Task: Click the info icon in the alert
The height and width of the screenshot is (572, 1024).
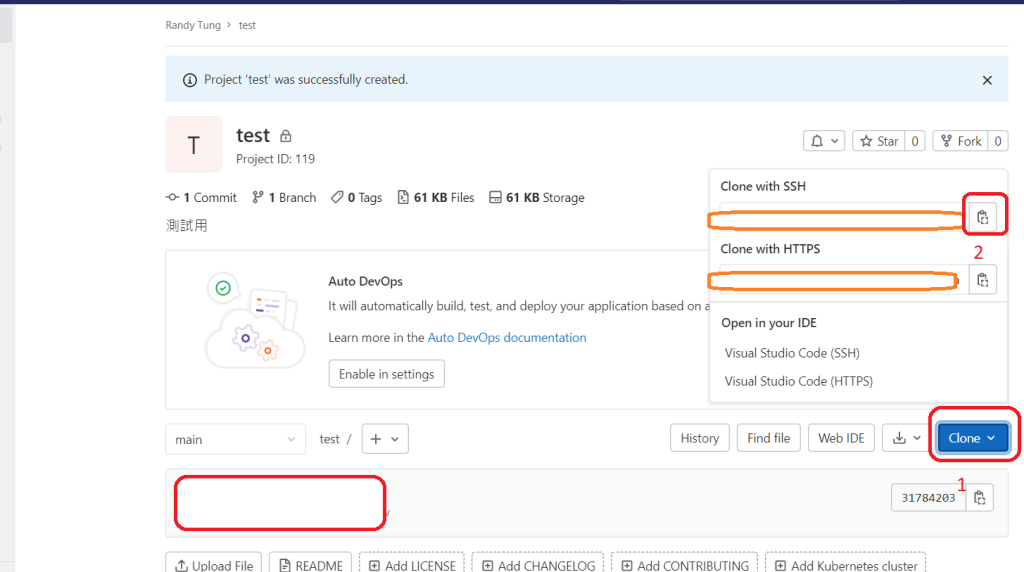Action: coord(189,80)
